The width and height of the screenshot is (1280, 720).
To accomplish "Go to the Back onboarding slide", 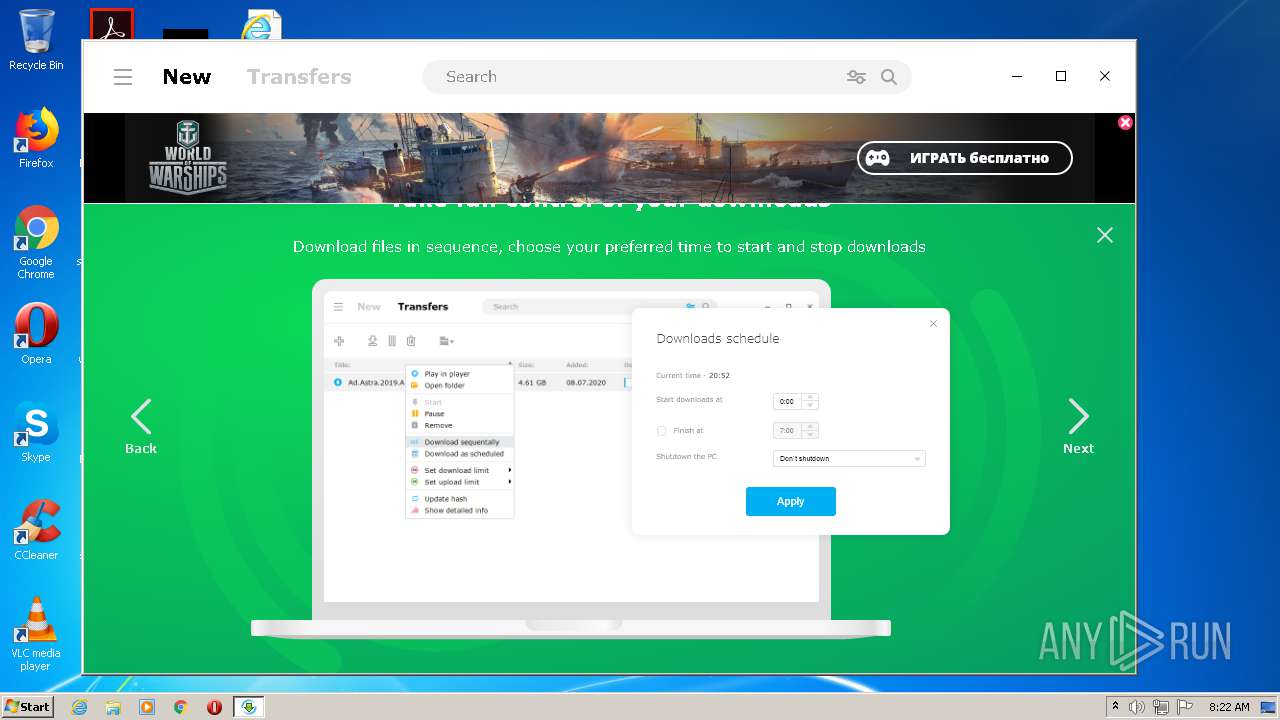I will tap(141, 427).
